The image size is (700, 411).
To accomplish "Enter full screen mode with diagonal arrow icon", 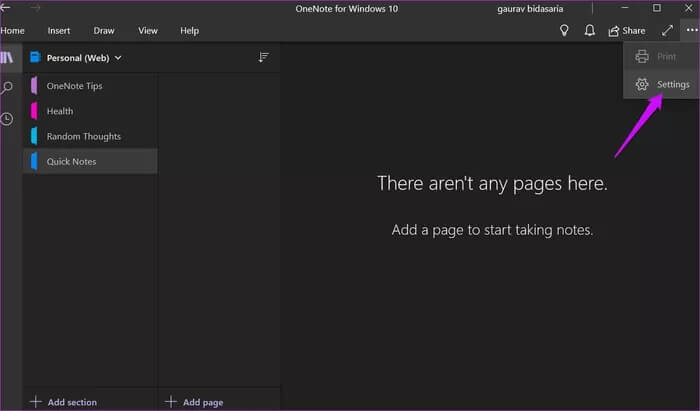I will click(667, 30).
